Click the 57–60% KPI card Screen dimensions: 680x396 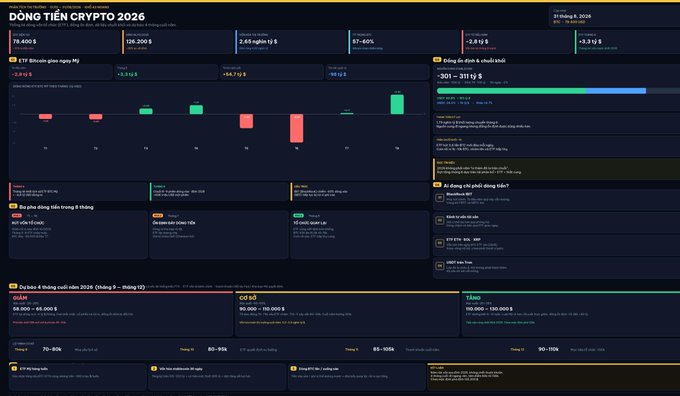click(x=404, y=42)
